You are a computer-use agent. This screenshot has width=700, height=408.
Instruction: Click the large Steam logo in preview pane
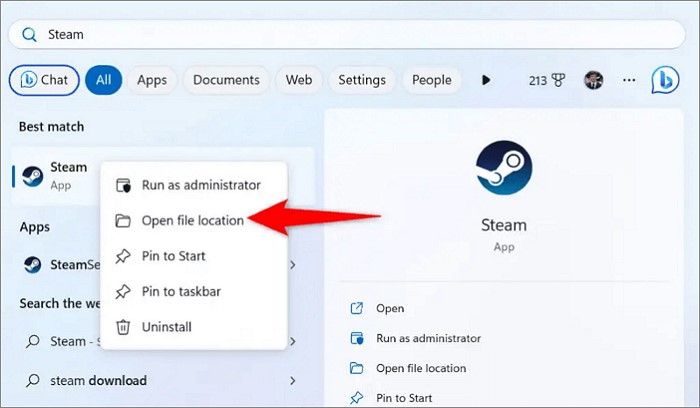[504, 168]
